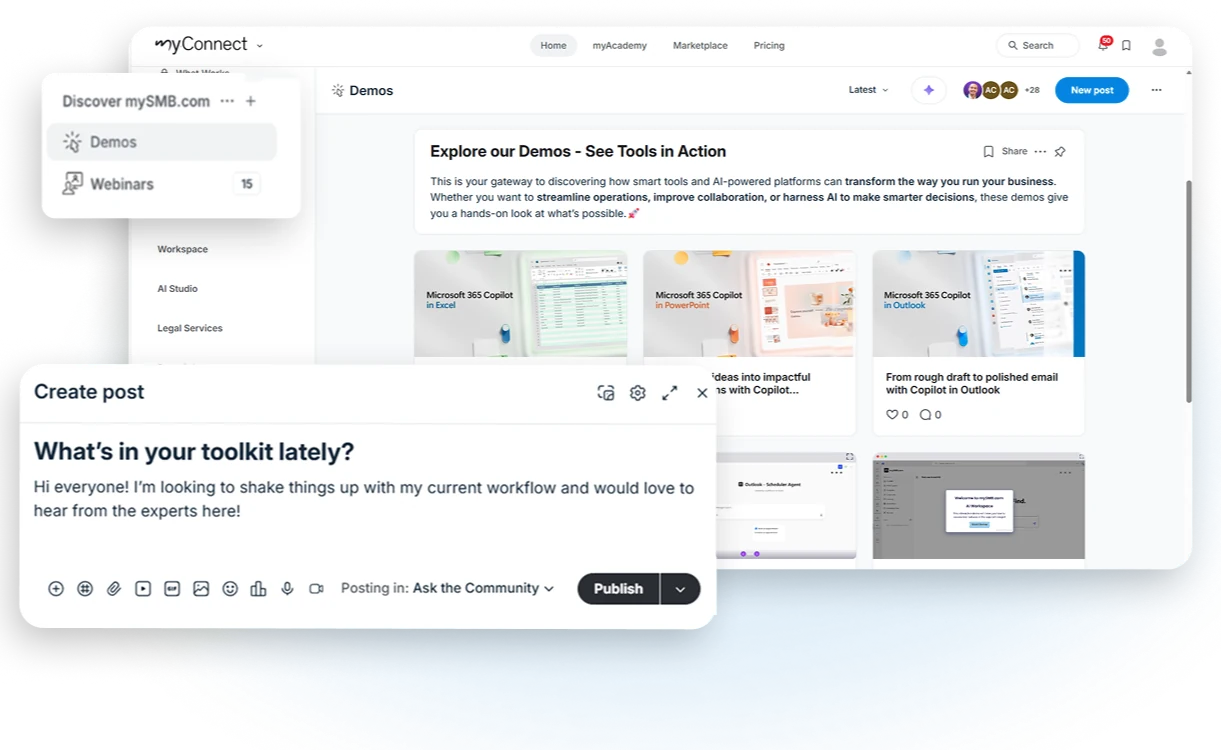Screen dimensions: 1221x750
Task: Insert a video with the play icon
Action: pos(143,589)
